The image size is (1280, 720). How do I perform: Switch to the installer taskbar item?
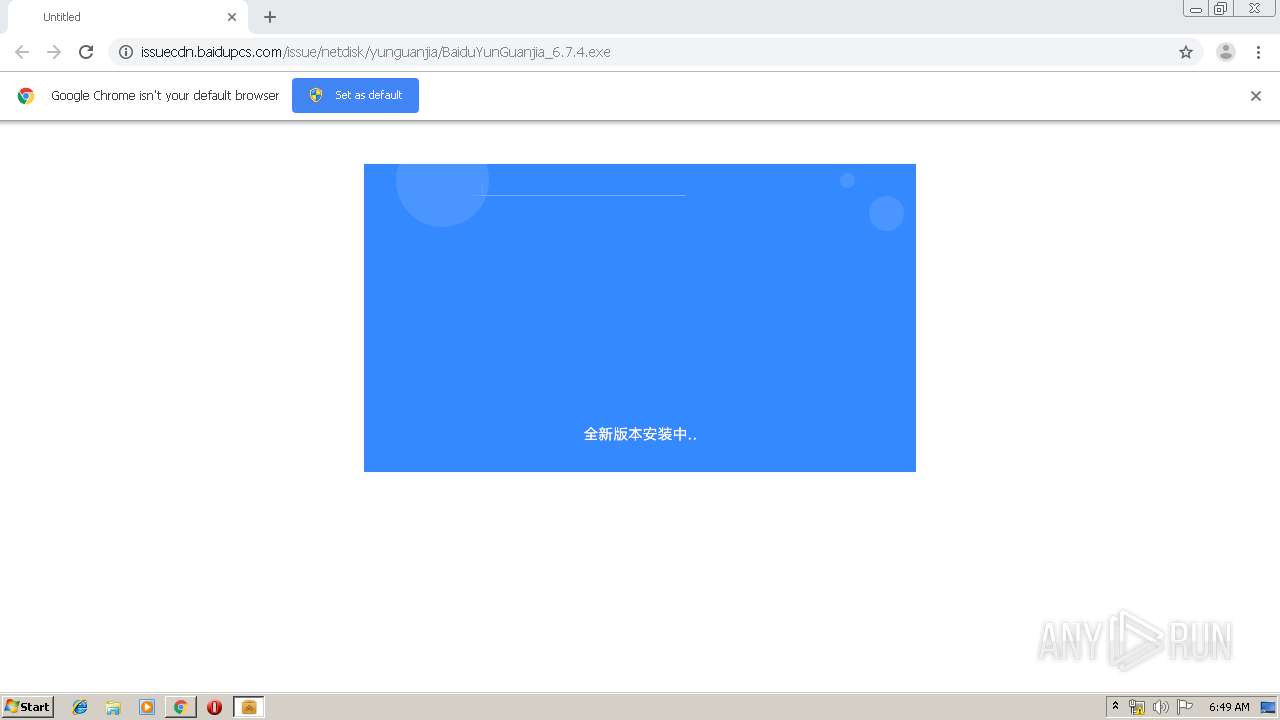249,707
